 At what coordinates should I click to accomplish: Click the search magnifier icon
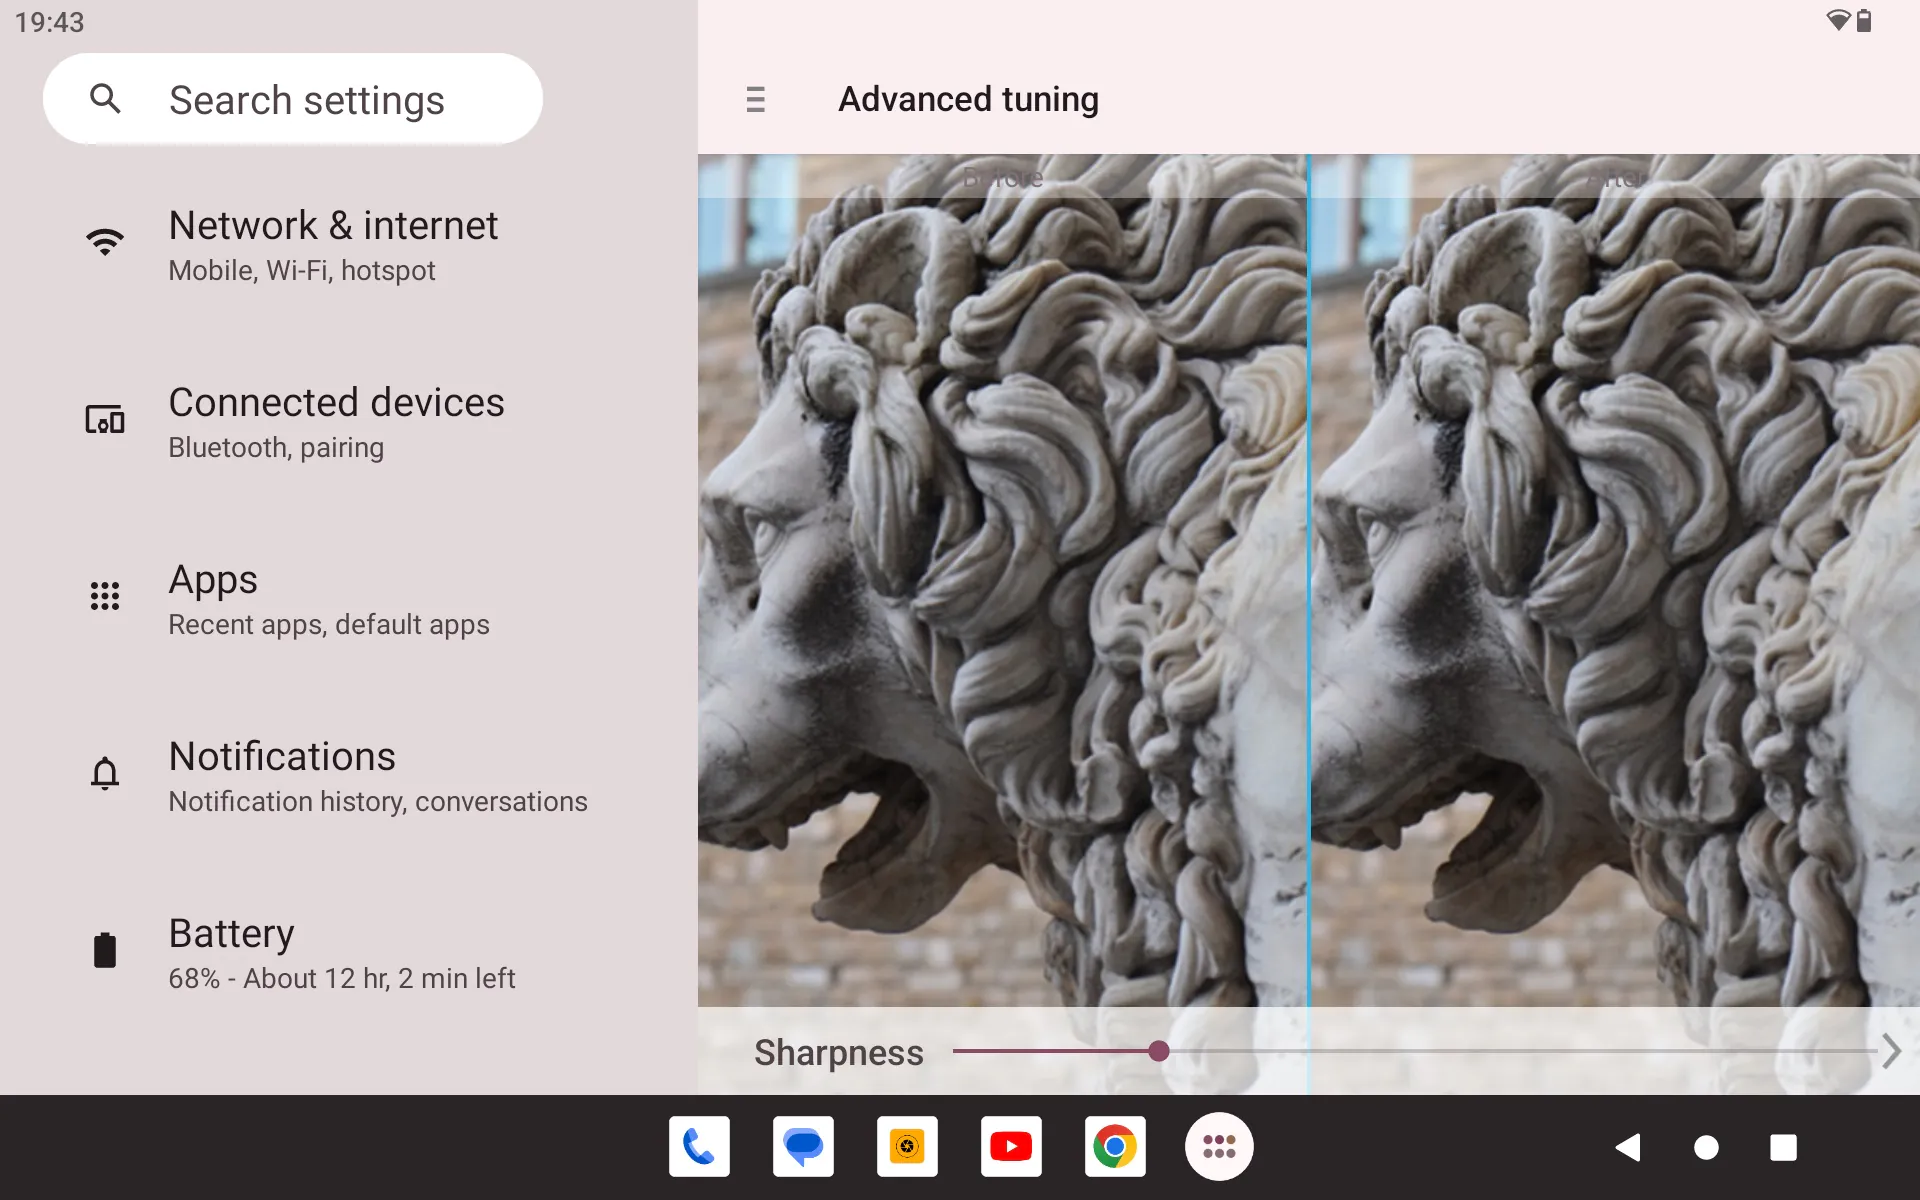point(105,98)
